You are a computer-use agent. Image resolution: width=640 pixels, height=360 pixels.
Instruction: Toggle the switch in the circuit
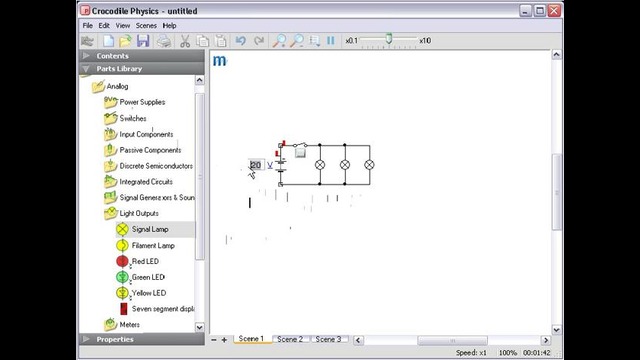(x=300, y=145)
